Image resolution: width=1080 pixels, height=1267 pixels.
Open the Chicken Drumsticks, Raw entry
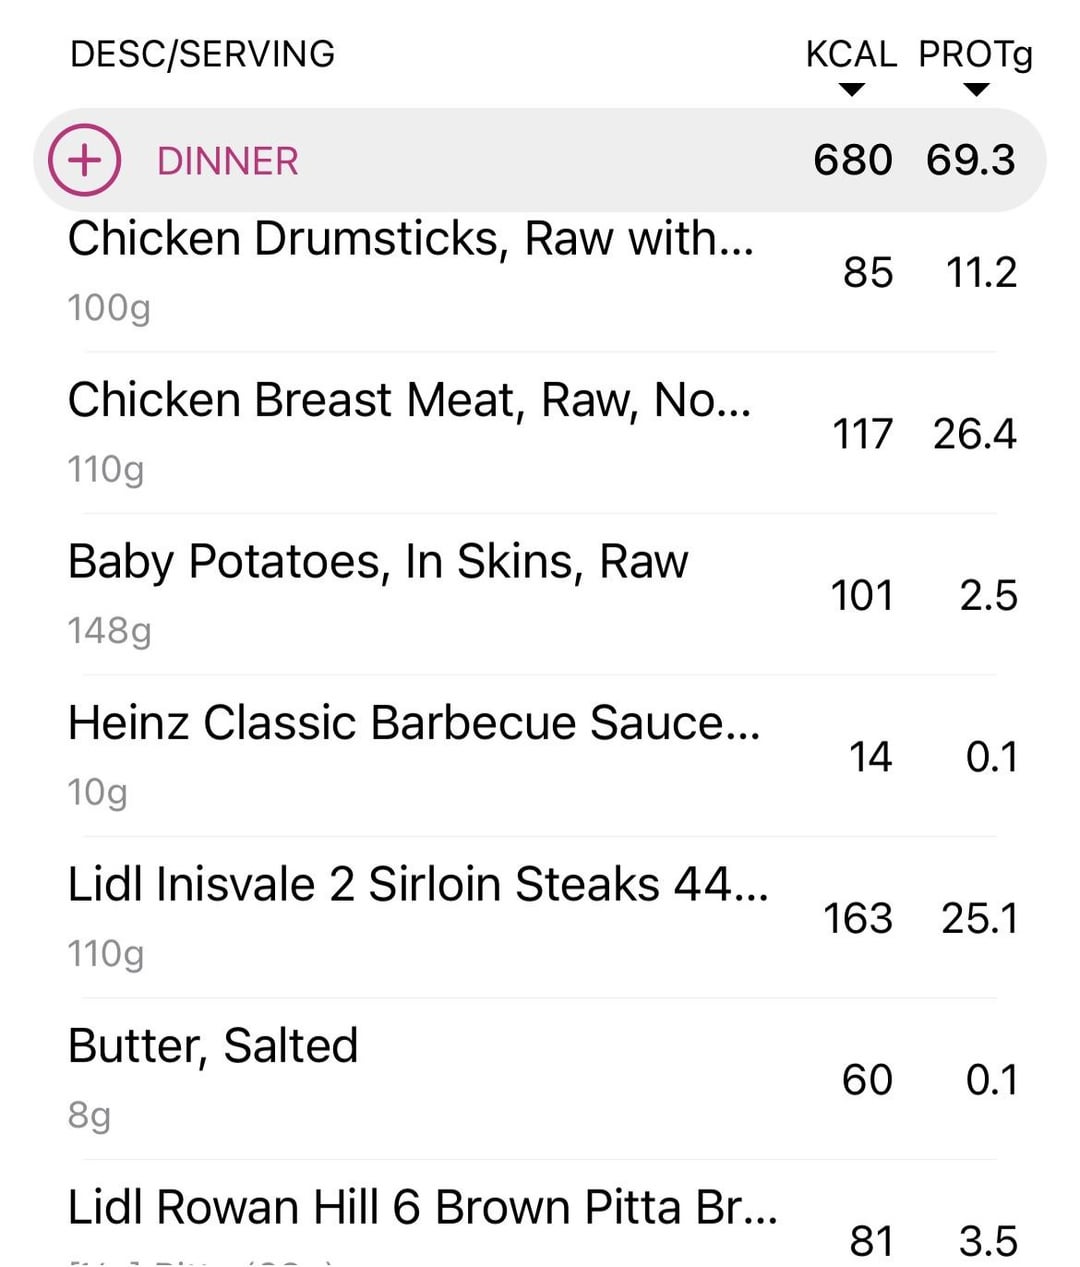540,272
